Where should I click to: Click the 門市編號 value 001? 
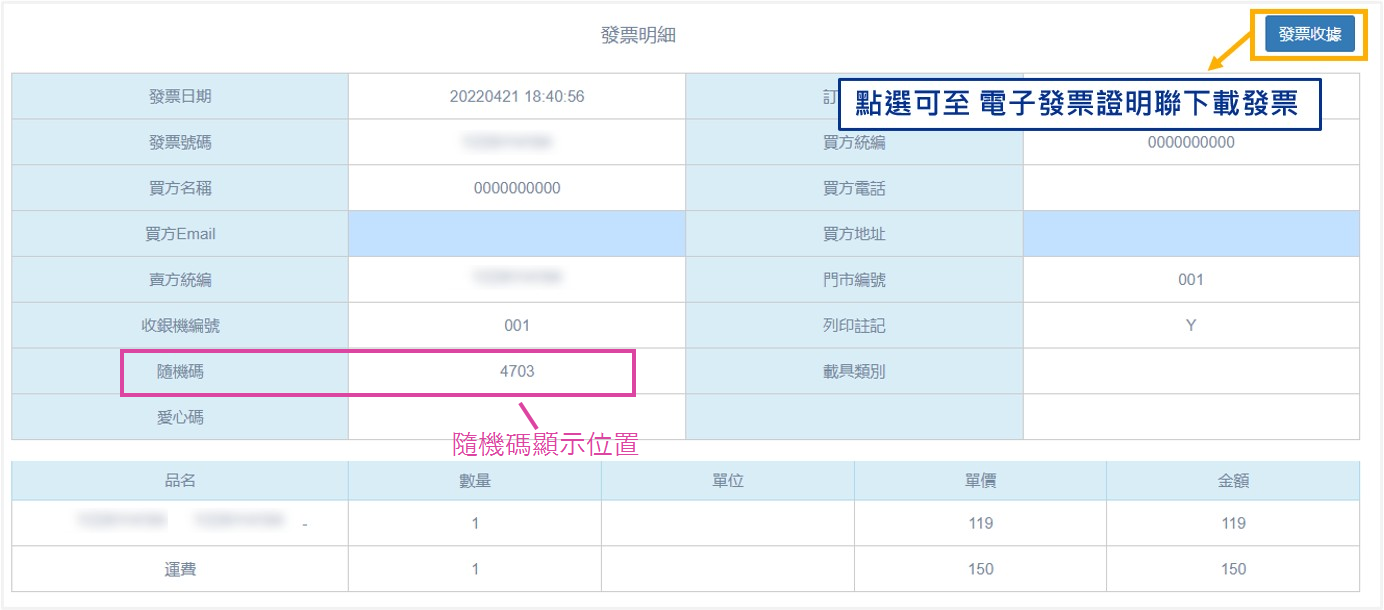(1190, 280)
